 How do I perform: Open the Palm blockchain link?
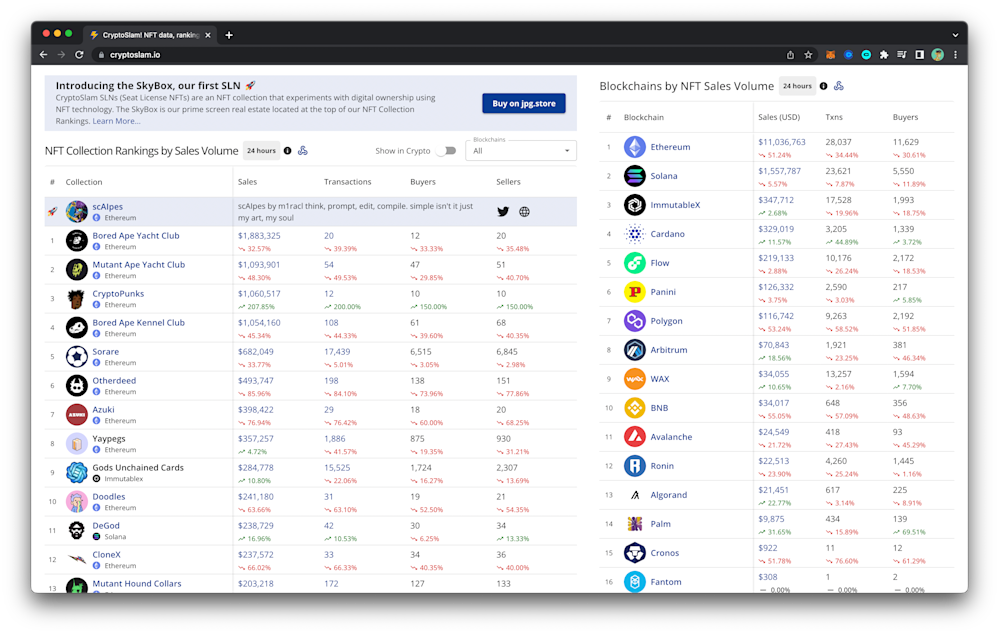tap(660, 524)
